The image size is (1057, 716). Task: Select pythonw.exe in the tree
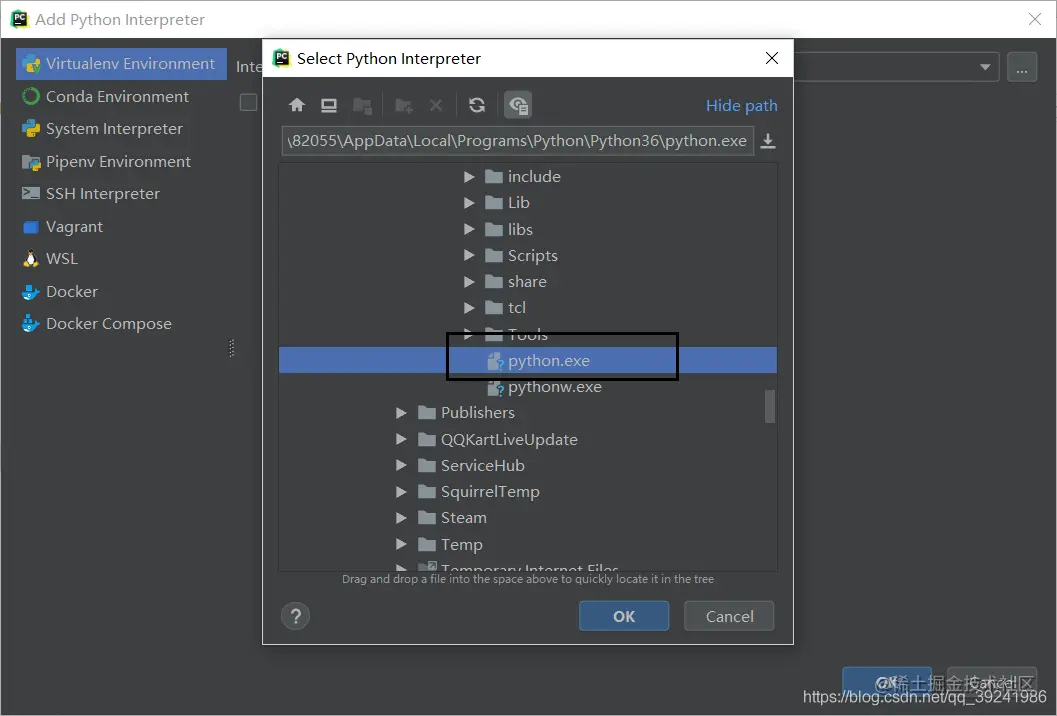pos(528,387)
